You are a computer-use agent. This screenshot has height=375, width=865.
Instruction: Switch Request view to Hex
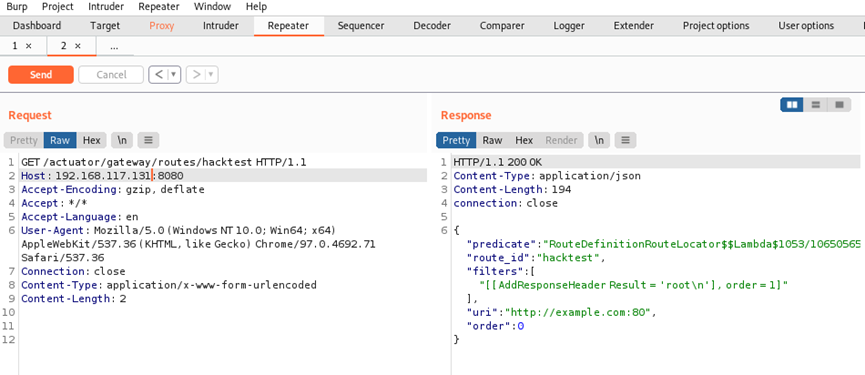92,141
